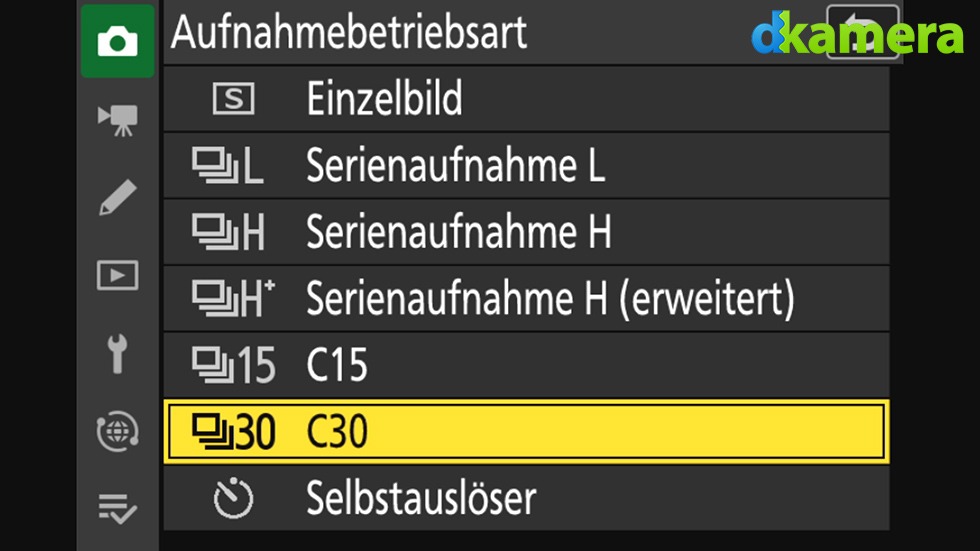Image resolution: width=980 pixels, height=551 pixels.
Task: Click the continuous 15 burst icon
Action: 233,365
